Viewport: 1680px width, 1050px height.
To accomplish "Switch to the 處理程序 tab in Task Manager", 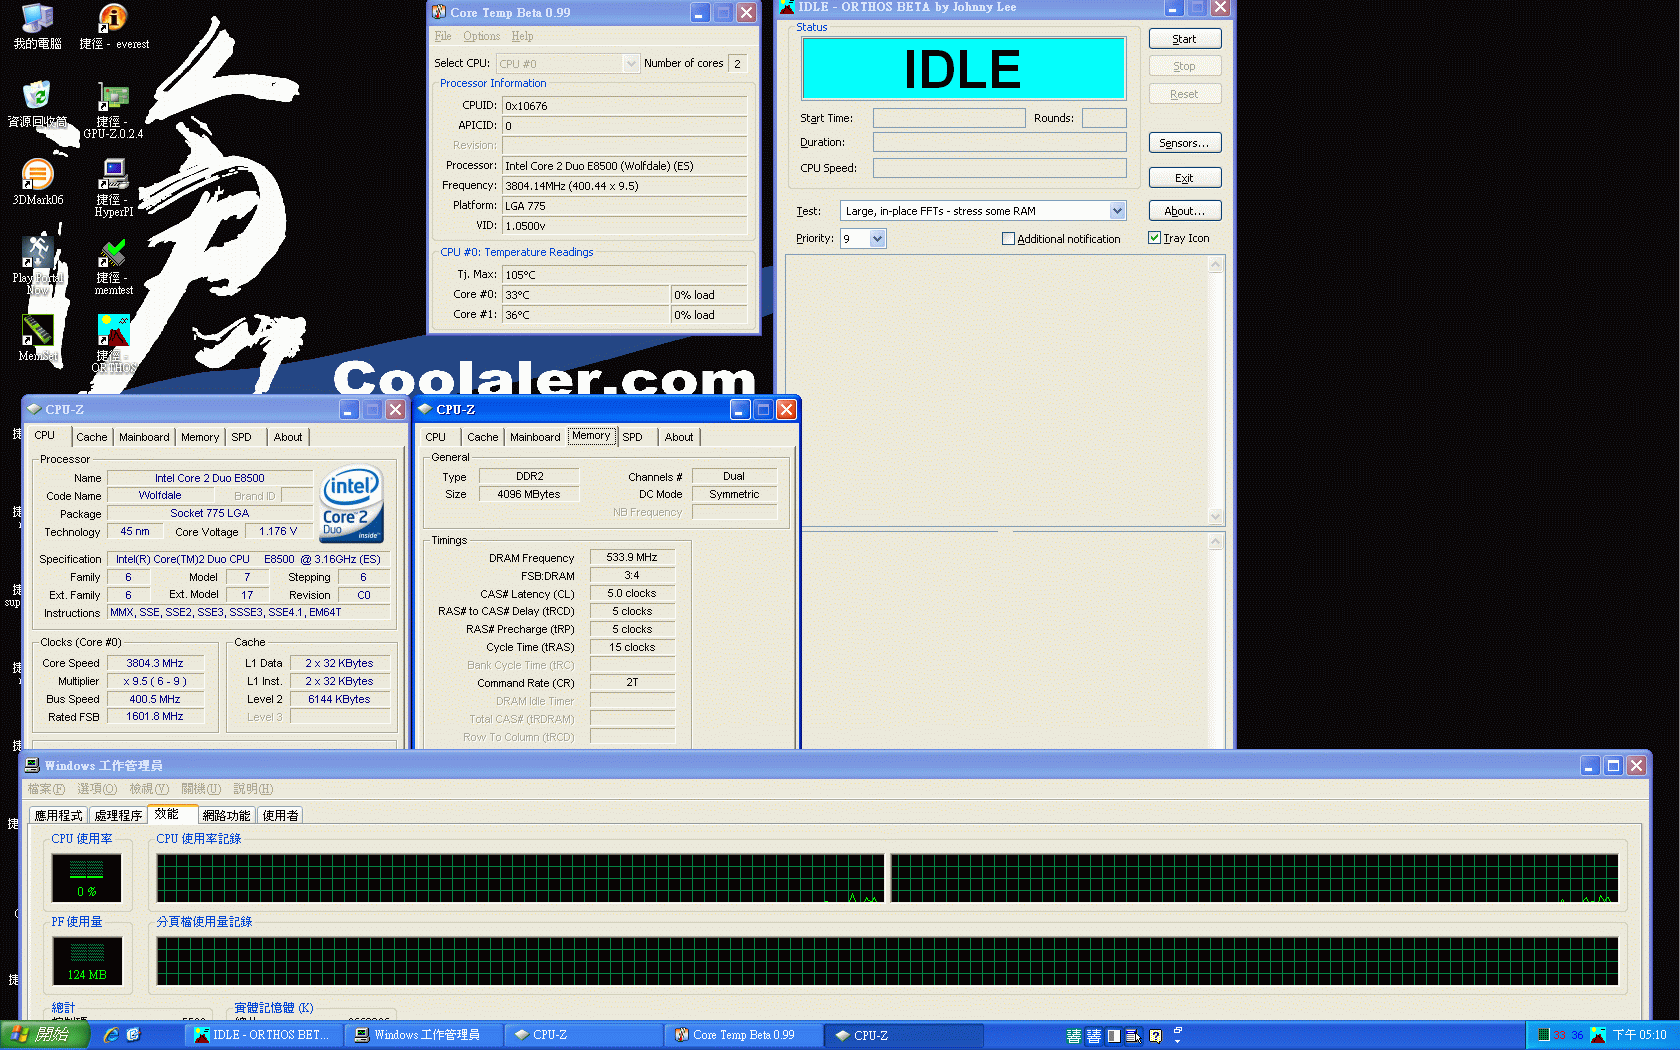I will pyautogui.click(x=118, y=815).
